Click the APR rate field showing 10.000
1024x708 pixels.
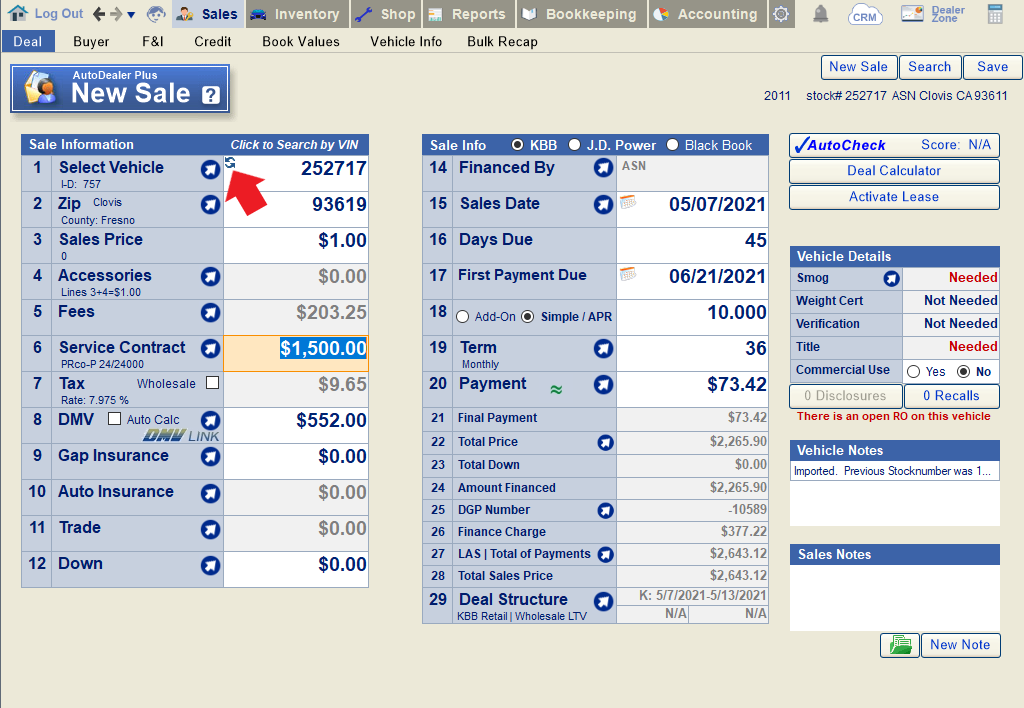coord(692,317)
